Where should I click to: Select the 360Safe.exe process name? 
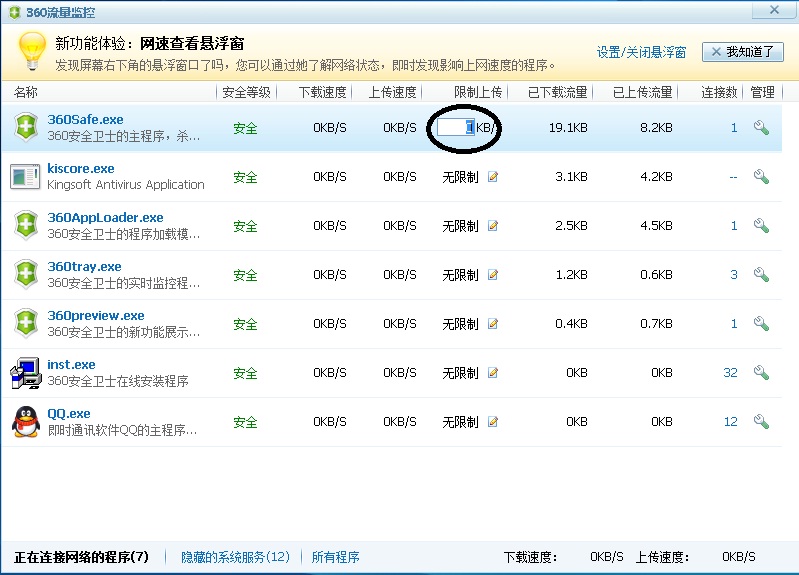click(x=85, y=119)
